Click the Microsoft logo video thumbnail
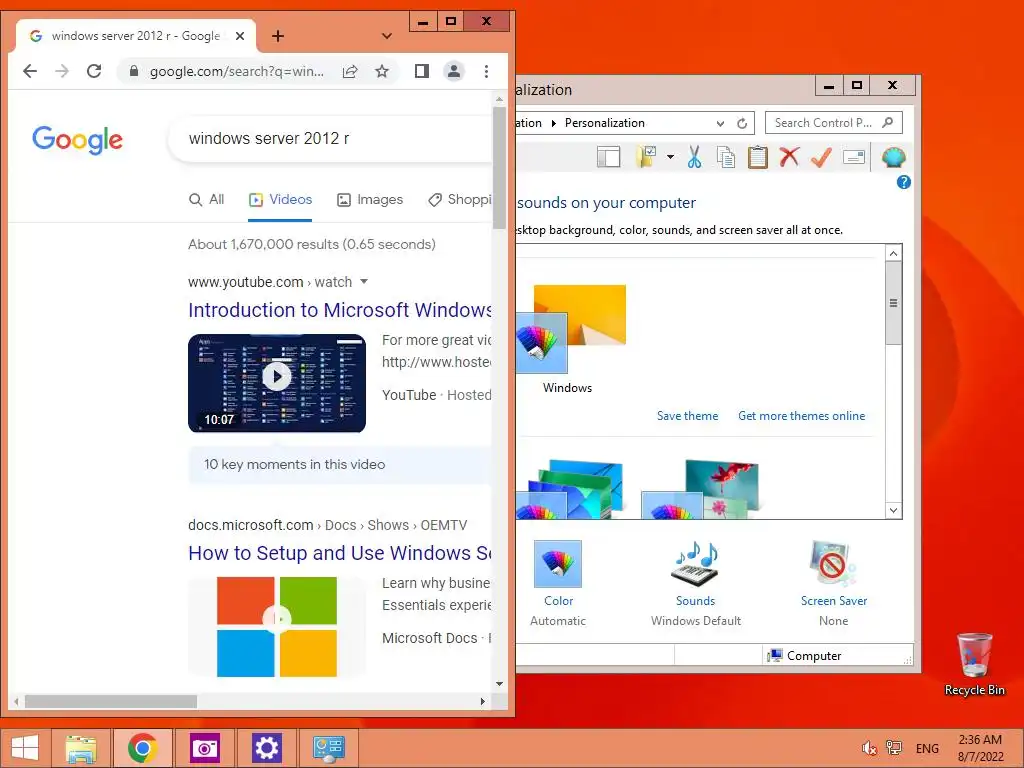Image resolution: width=1024 pixels, height=768 pixels. 277,626
